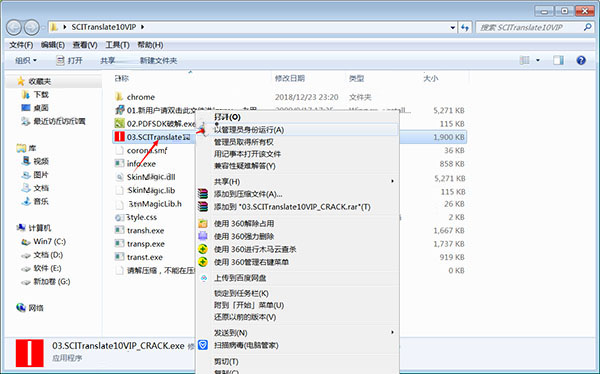The height and width of the screenshot is (374, 600).
Task: Open the 编辑(E) menu
Action: (x=53, y=45)
